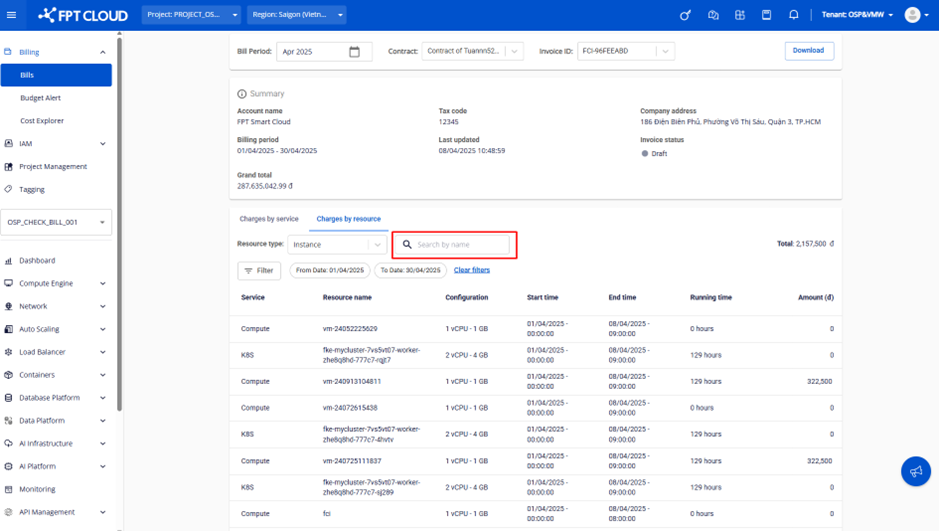
Task: Select Budget Alert menu item
Action: click(41, 98)
